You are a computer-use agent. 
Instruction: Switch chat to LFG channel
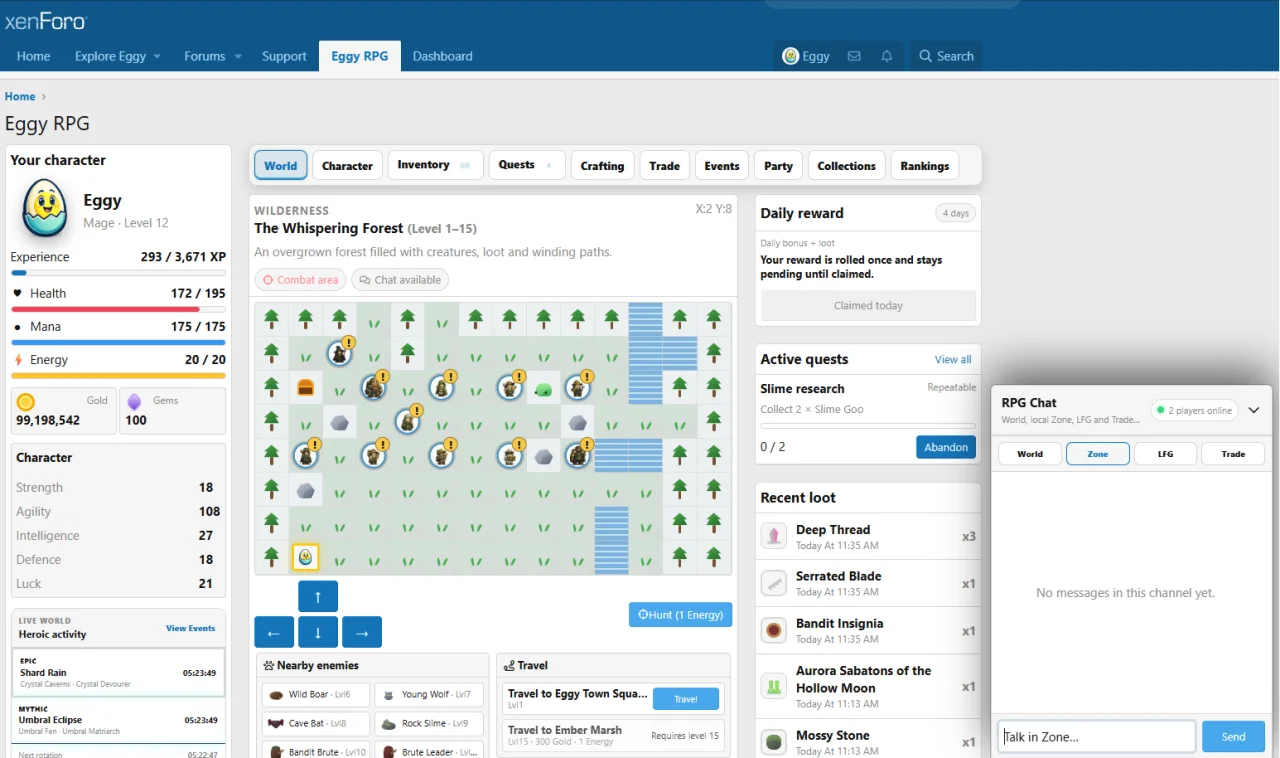1165,454
